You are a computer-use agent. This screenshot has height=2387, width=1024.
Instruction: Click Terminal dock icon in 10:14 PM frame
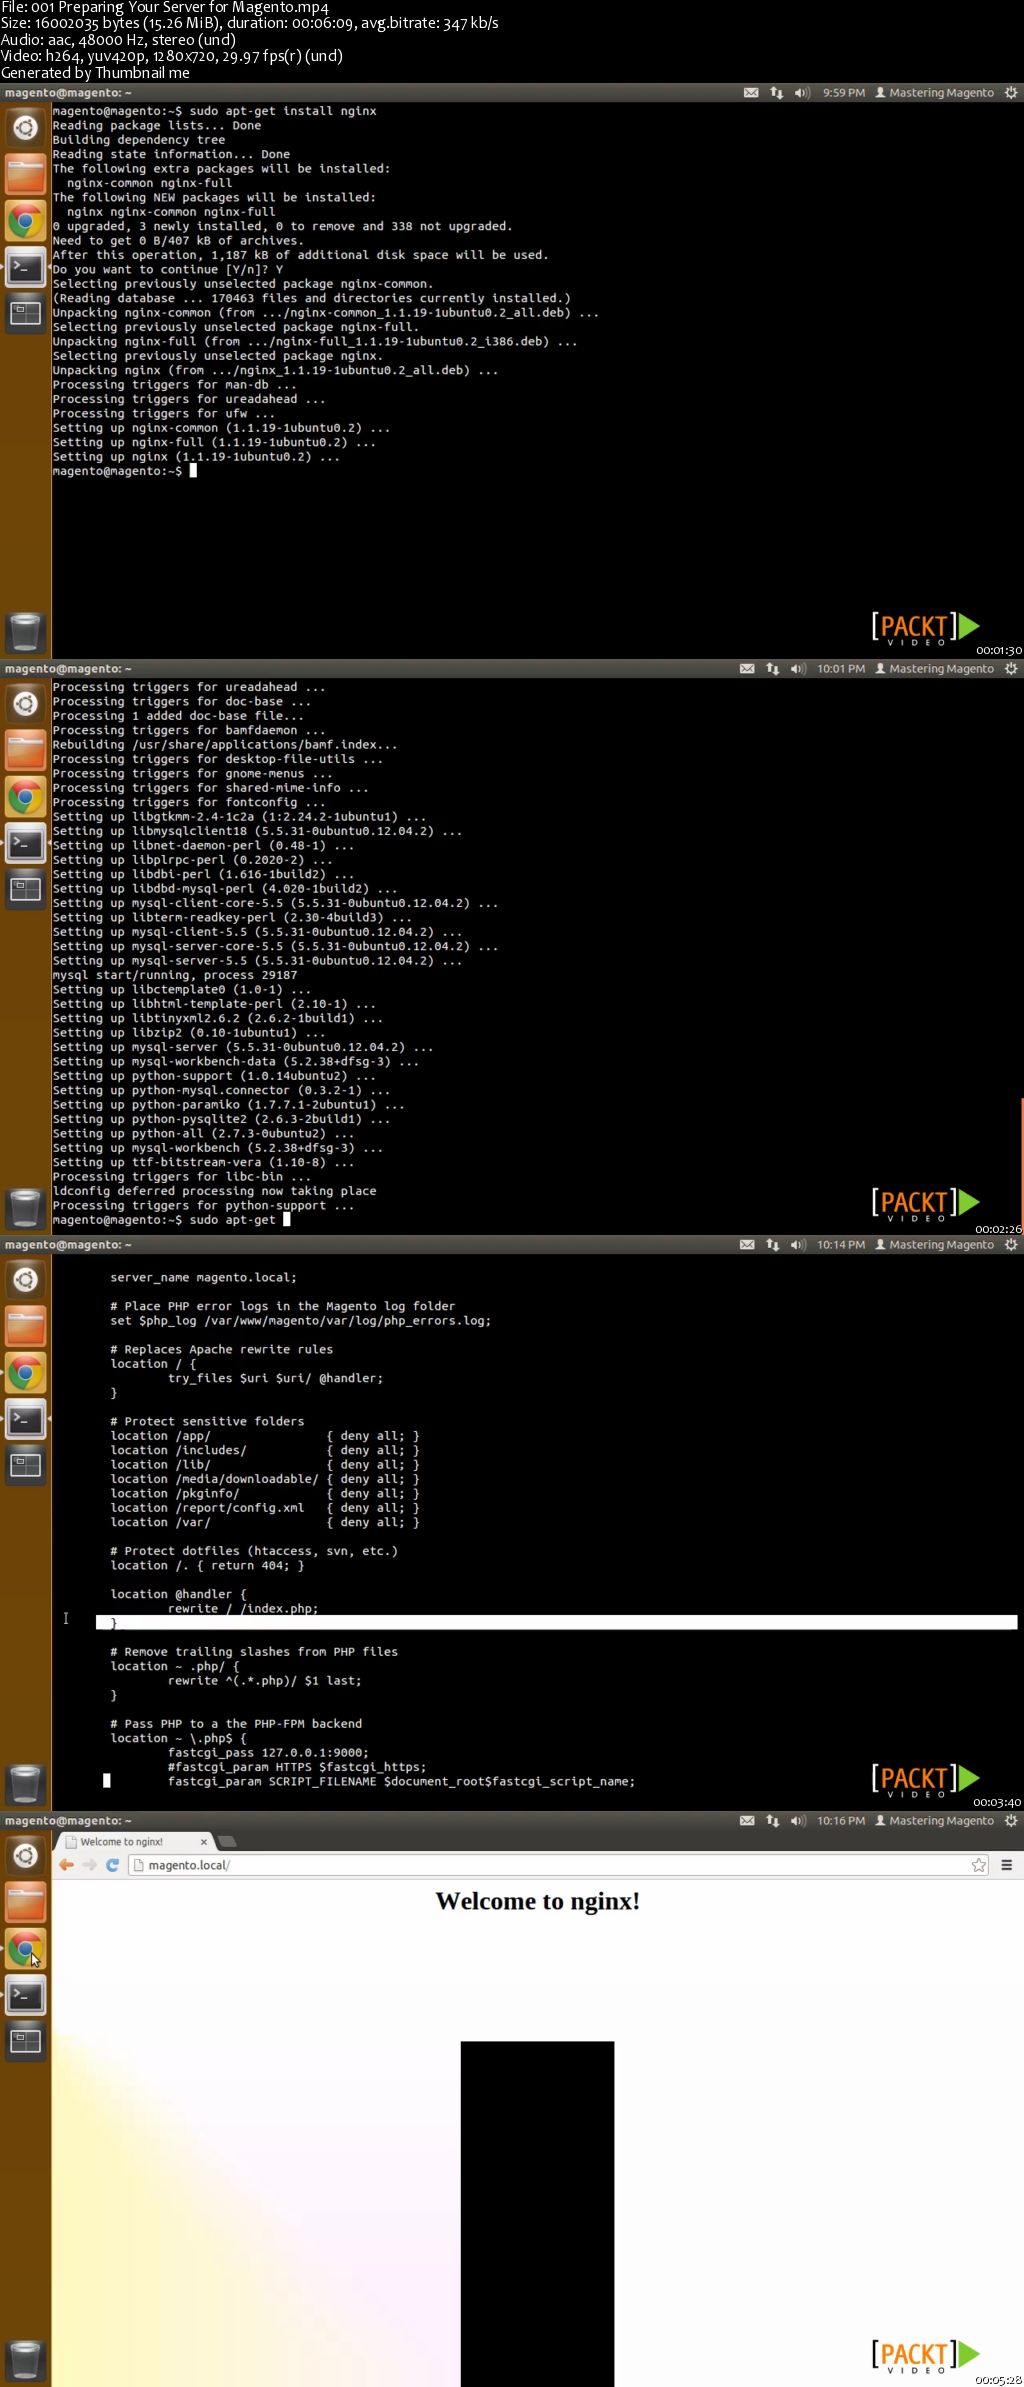pyautogui.click(x=25, y=1419)
